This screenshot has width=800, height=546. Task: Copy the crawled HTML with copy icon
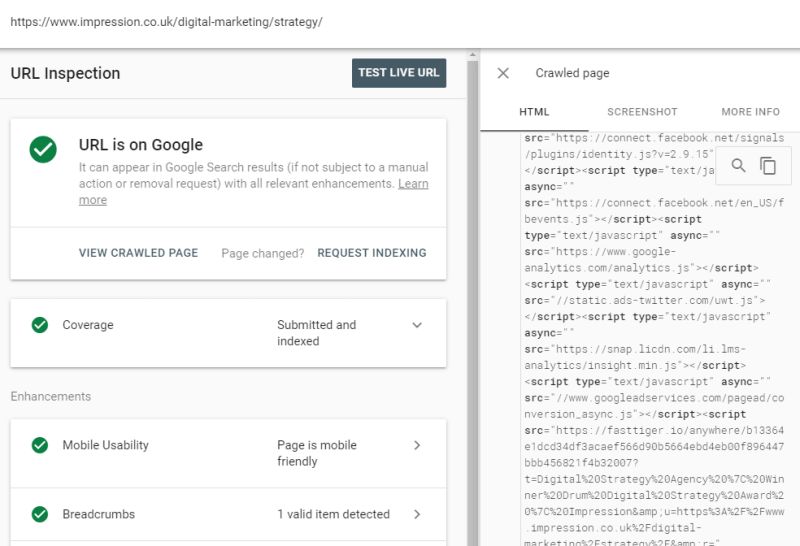click(768, 165)
